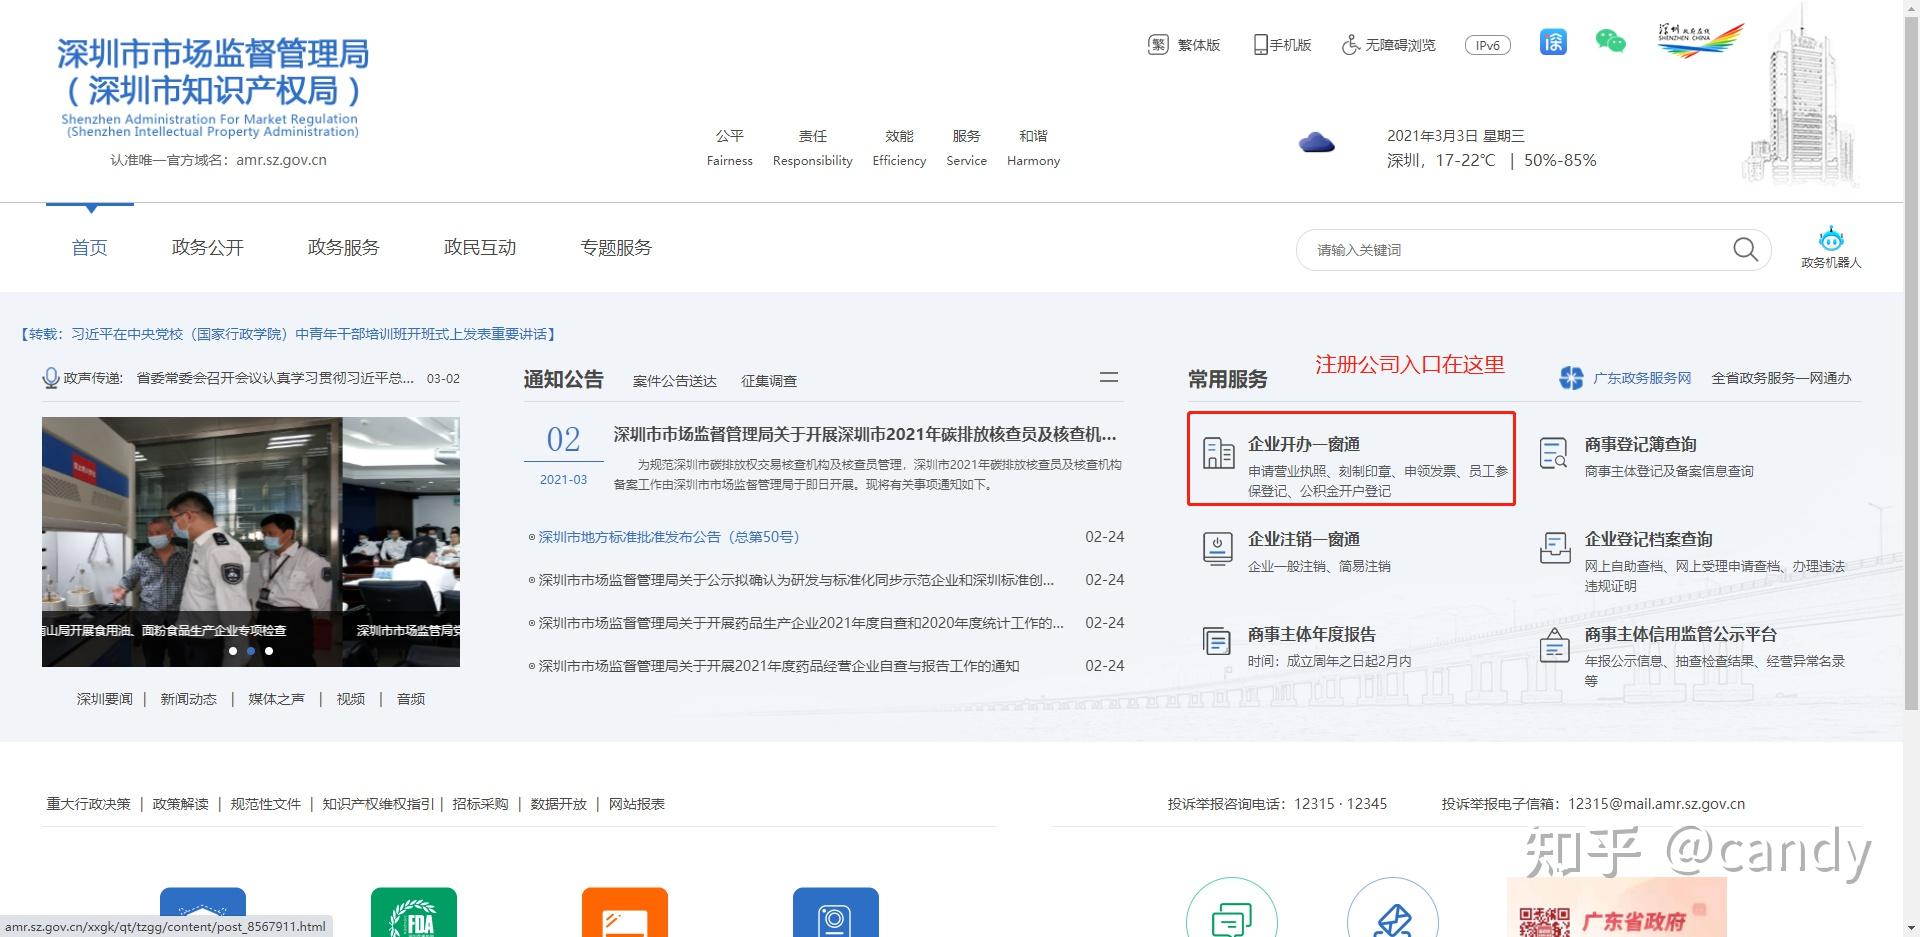Open the blue 深 app icon
Viewport: 1920px width, 937px height.
pyautogui.click(x=1553, y=42)
